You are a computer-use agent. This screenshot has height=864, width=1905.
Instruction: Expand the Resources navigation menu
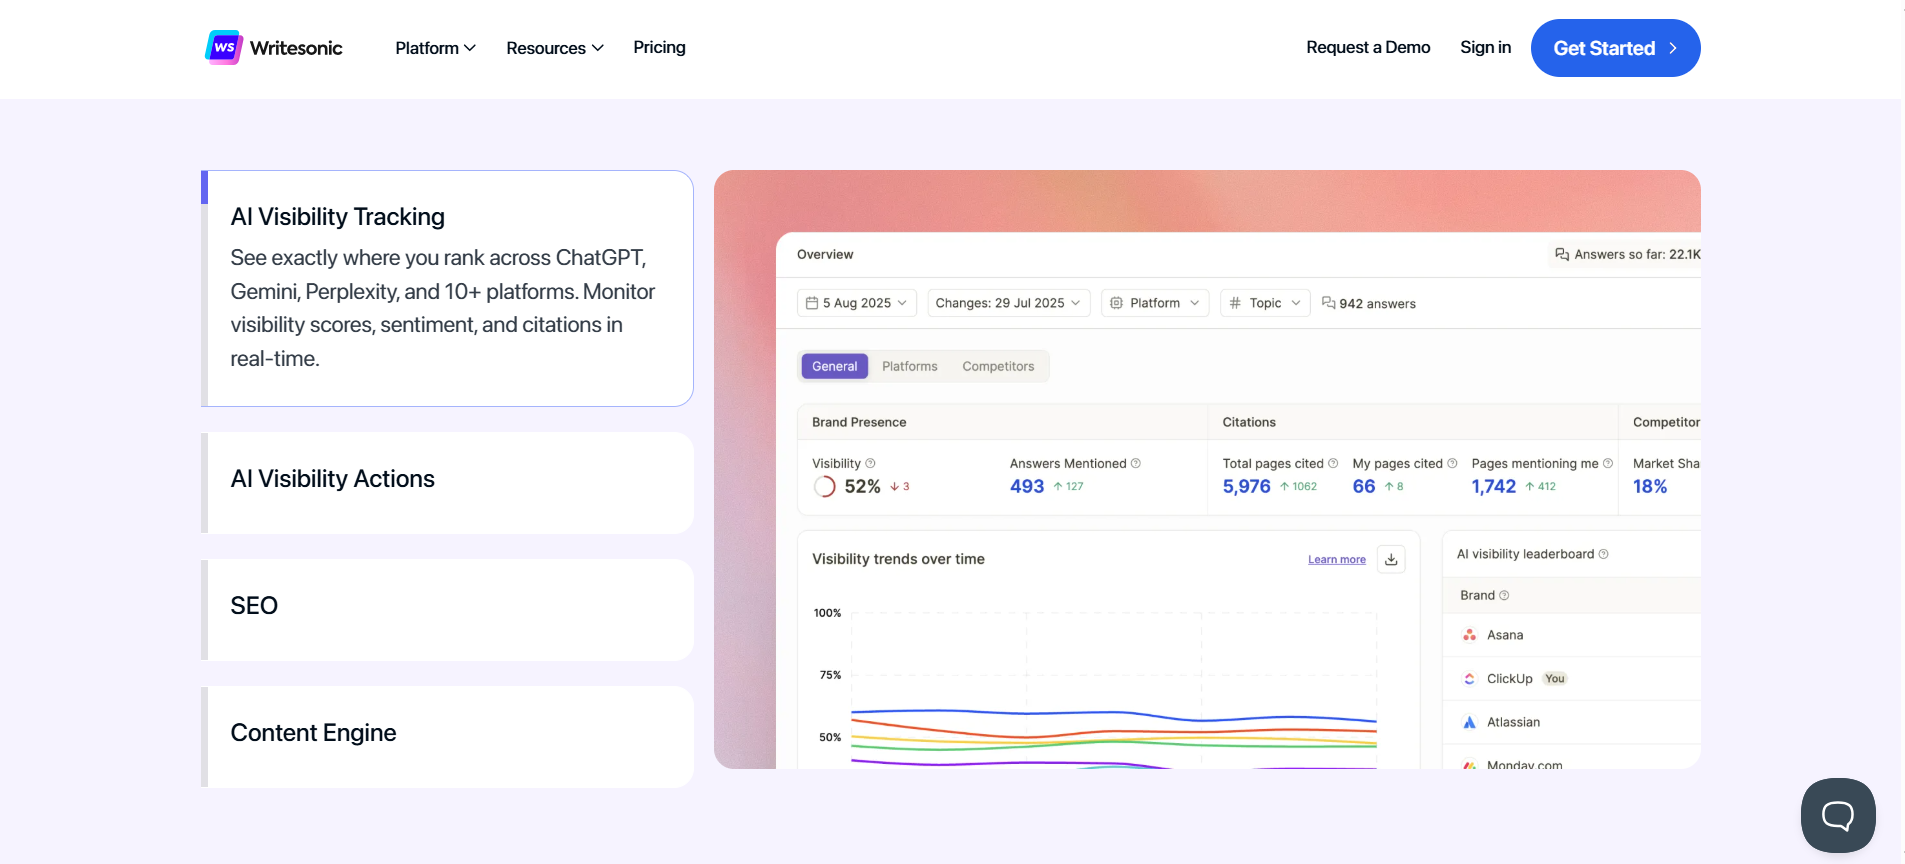[555, 48]
